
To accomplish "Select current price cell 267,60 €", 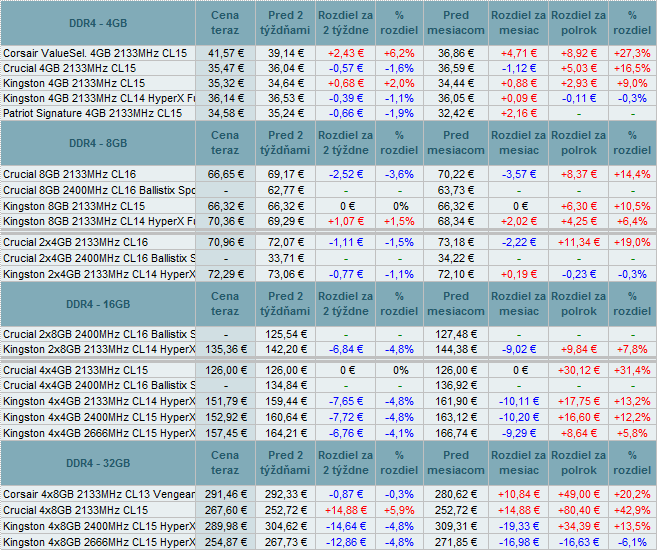I will pos(226,510).
